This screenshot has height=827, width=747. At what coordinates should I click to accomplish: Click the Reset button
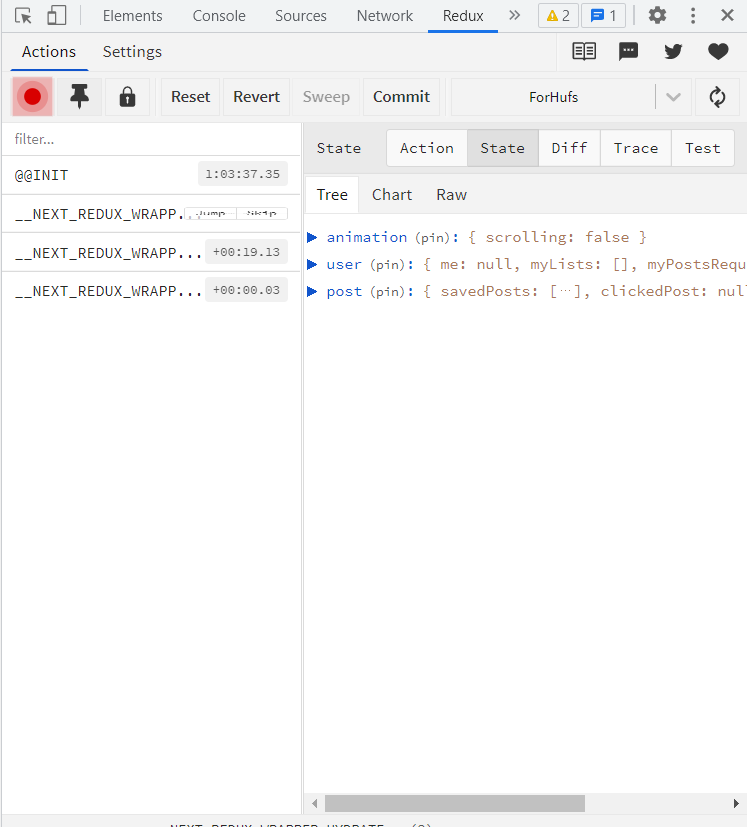190,97
